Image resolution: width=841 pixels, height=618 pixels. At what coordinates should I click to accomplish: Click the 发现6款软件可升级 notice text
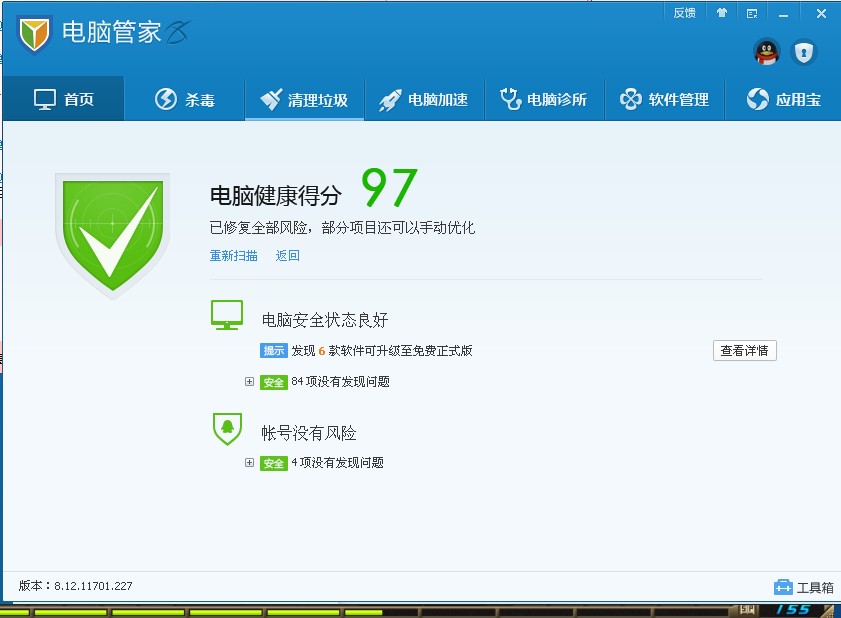(382, 351)
